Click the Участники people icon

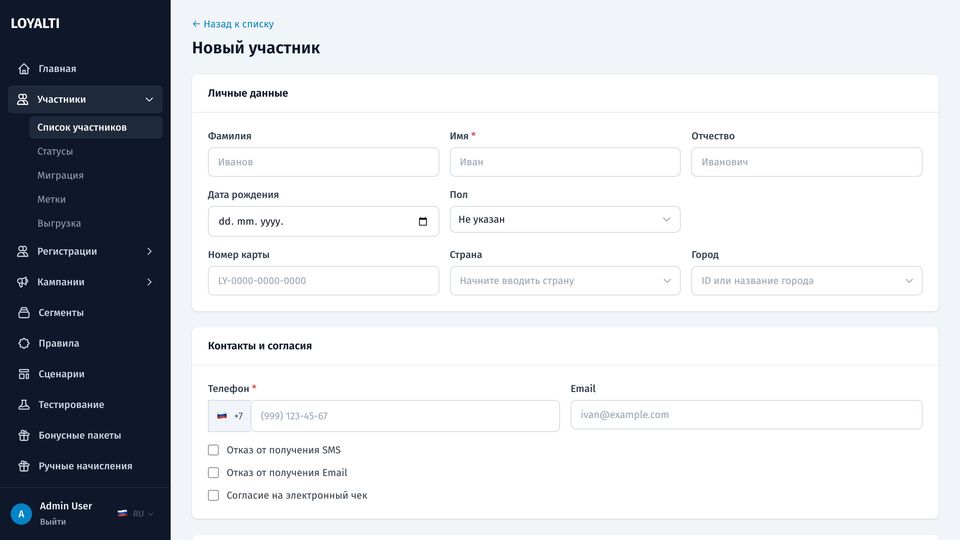coord(23,99)
